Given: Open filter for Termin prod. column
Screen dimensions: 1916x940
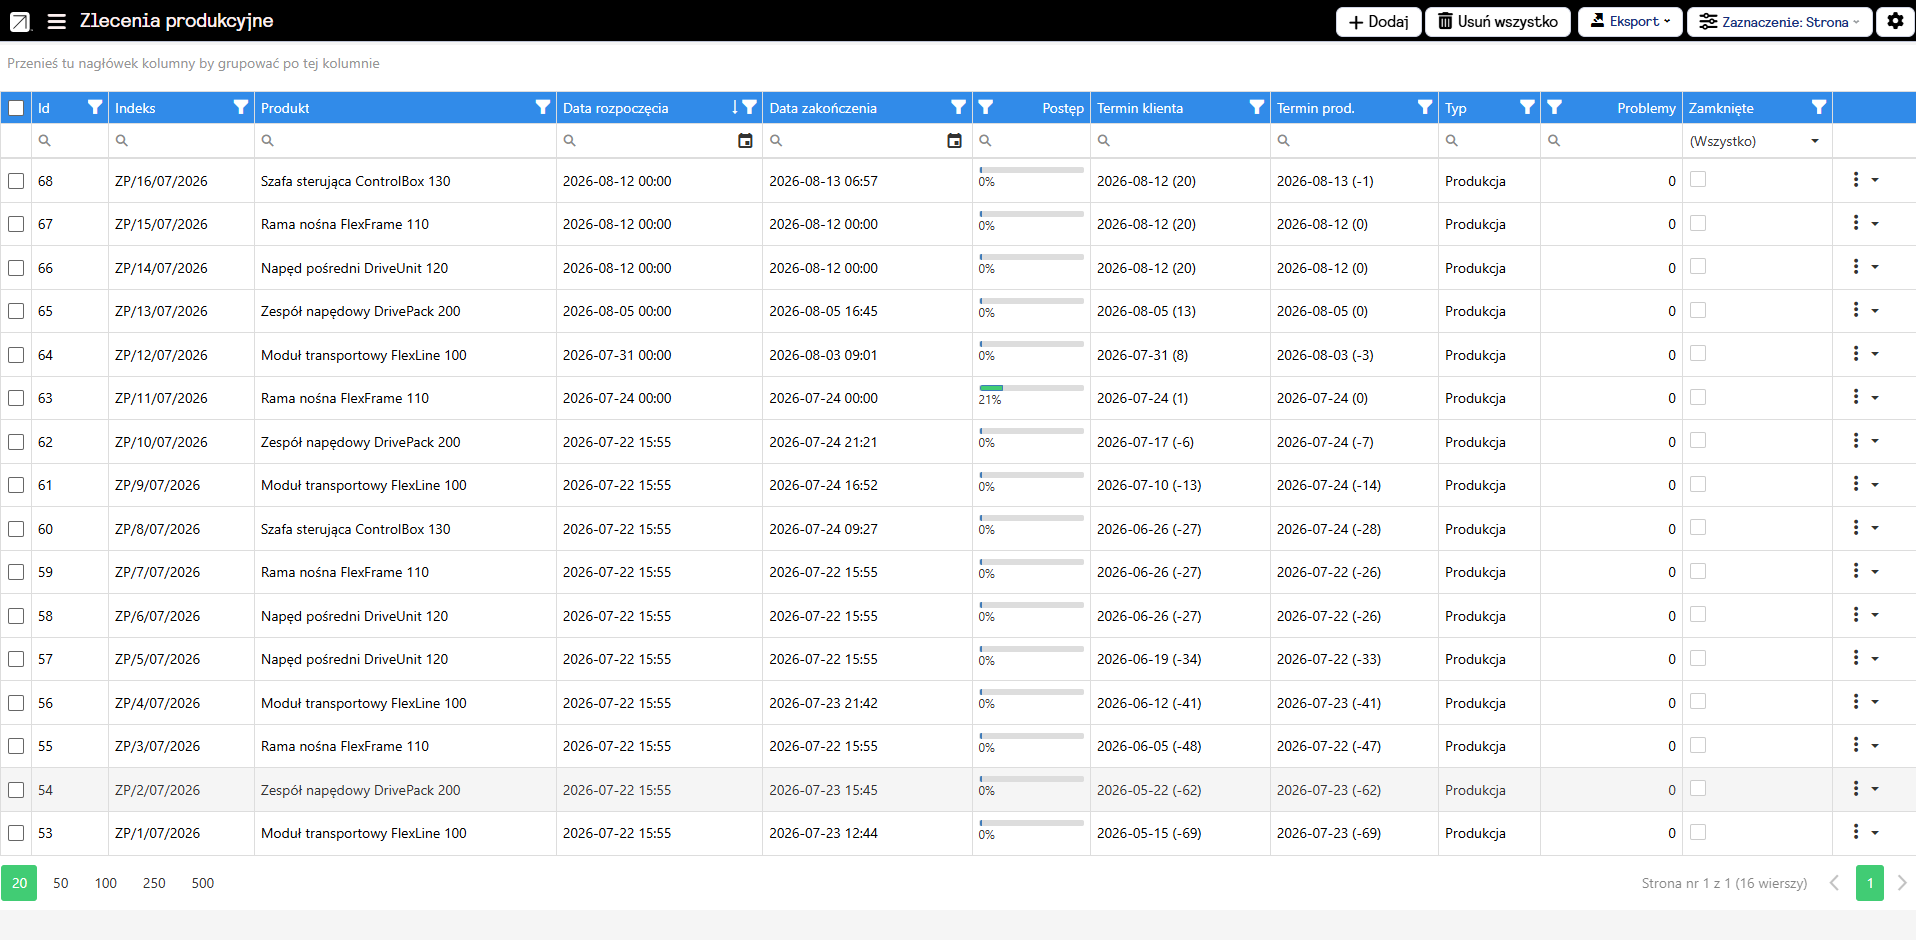Looking at the screenshot, I should [x=1425, y=107].
